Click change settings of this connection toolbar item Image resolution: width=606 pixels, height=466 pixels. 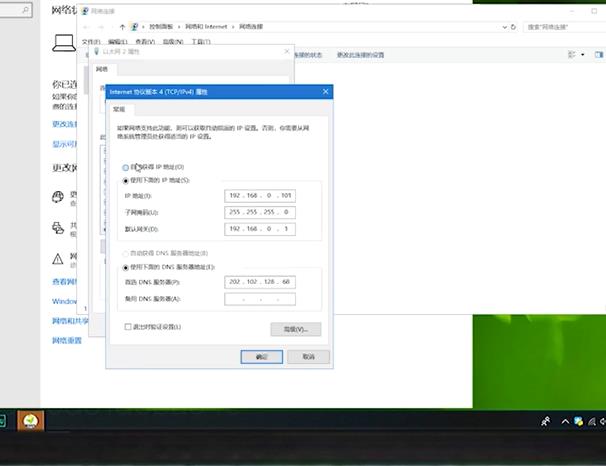click(360, 55)
